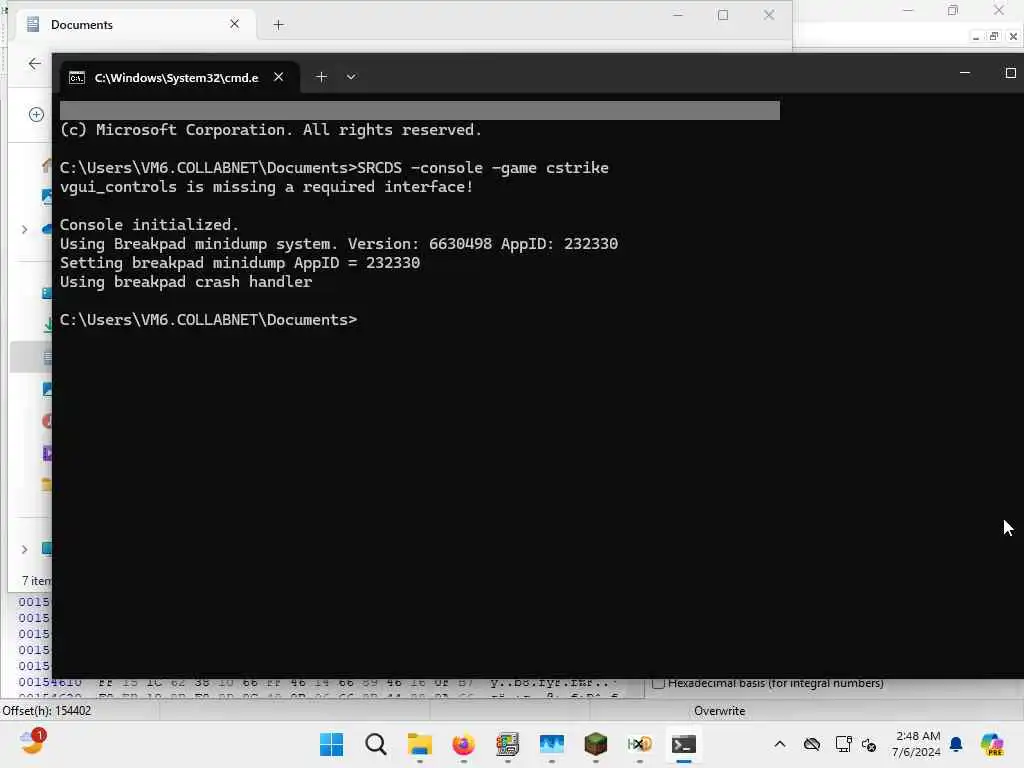The width and height of the screenshot is (1024, 768).
Task: Select the terminal taskbar icon
Action: [x=684, y=744]
